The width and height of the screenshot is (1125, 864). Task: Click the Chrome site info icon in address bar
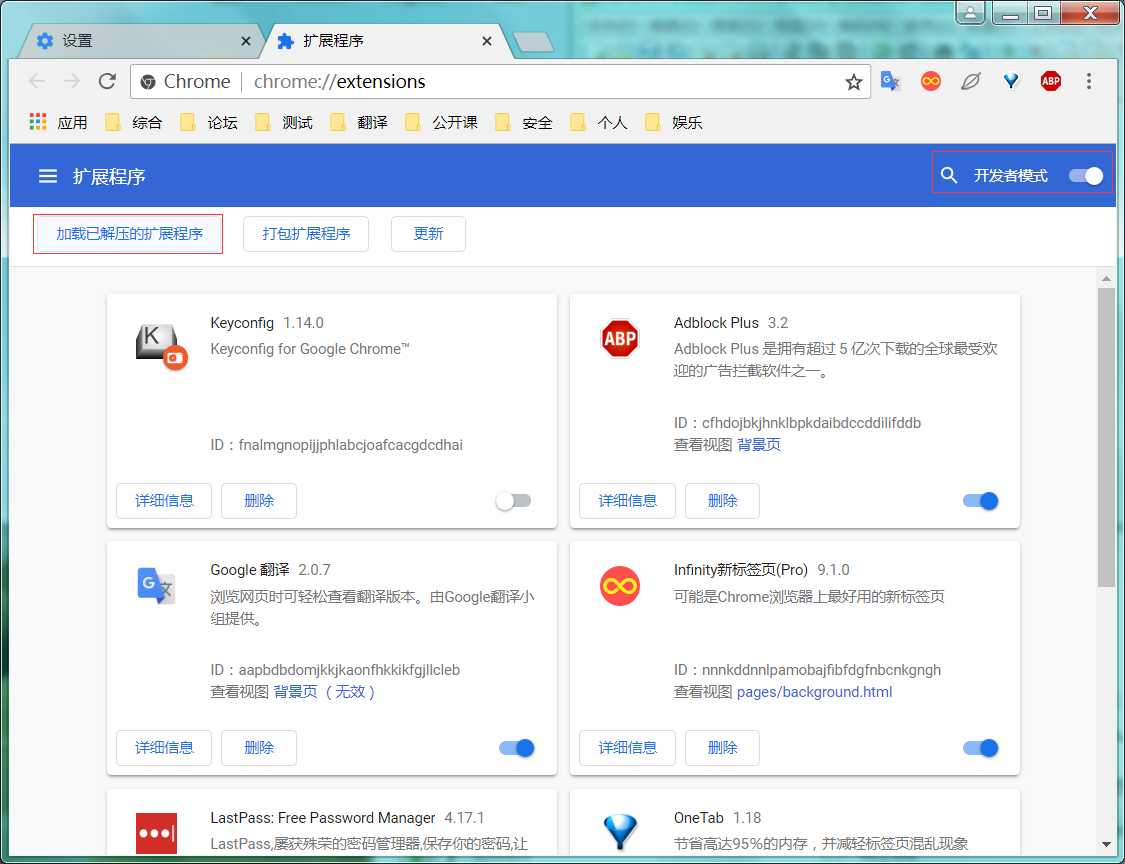tap(148, 82)
